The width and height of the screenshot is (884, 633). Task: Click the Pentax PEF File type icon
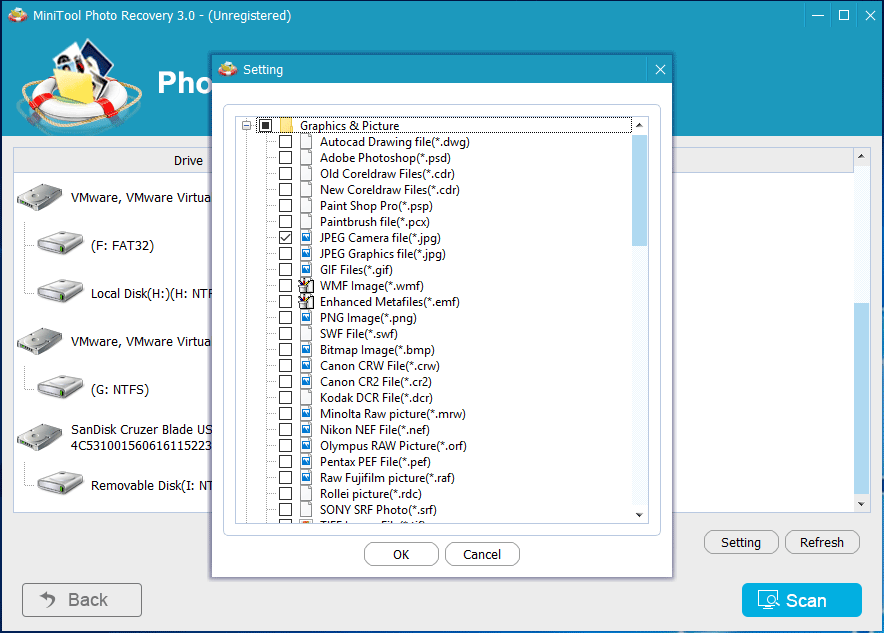(x=306, y=461)
